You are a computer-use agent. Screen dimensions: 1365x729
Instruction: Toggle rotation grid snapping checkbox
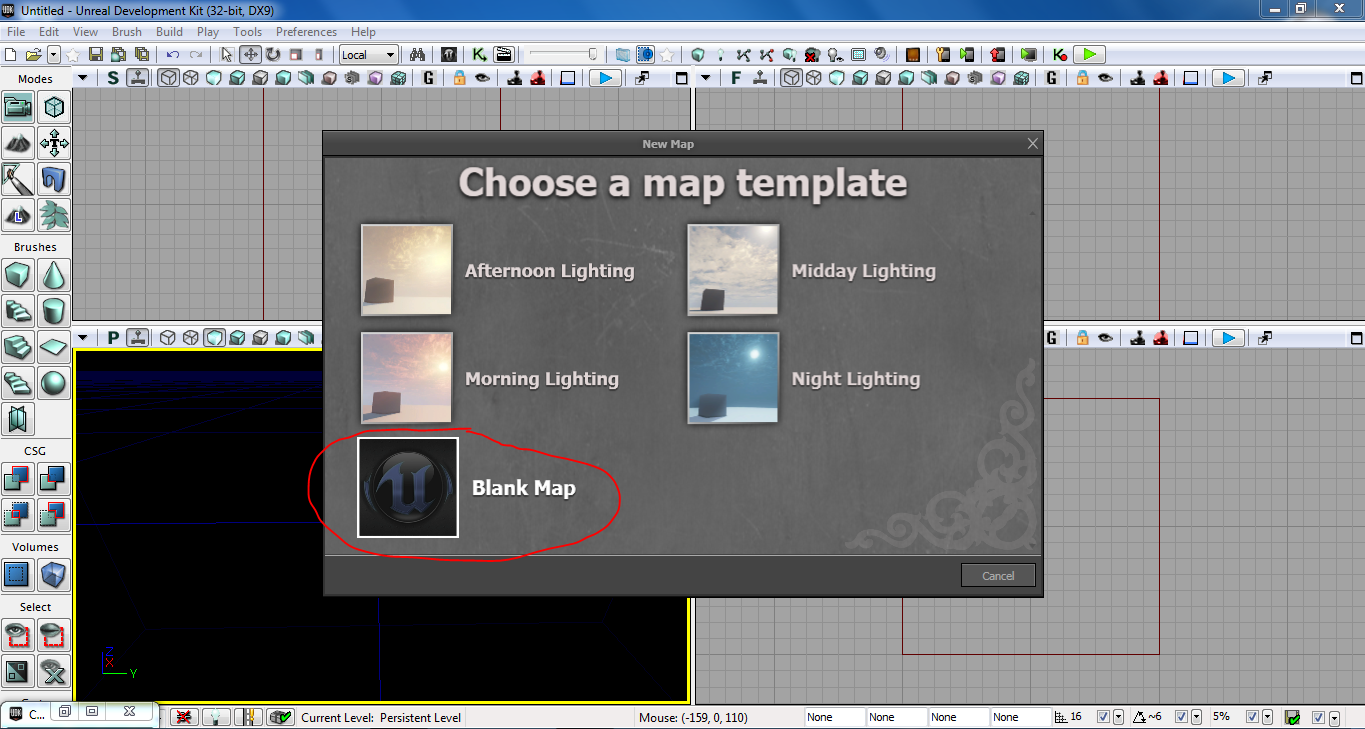pos(1181,717)
